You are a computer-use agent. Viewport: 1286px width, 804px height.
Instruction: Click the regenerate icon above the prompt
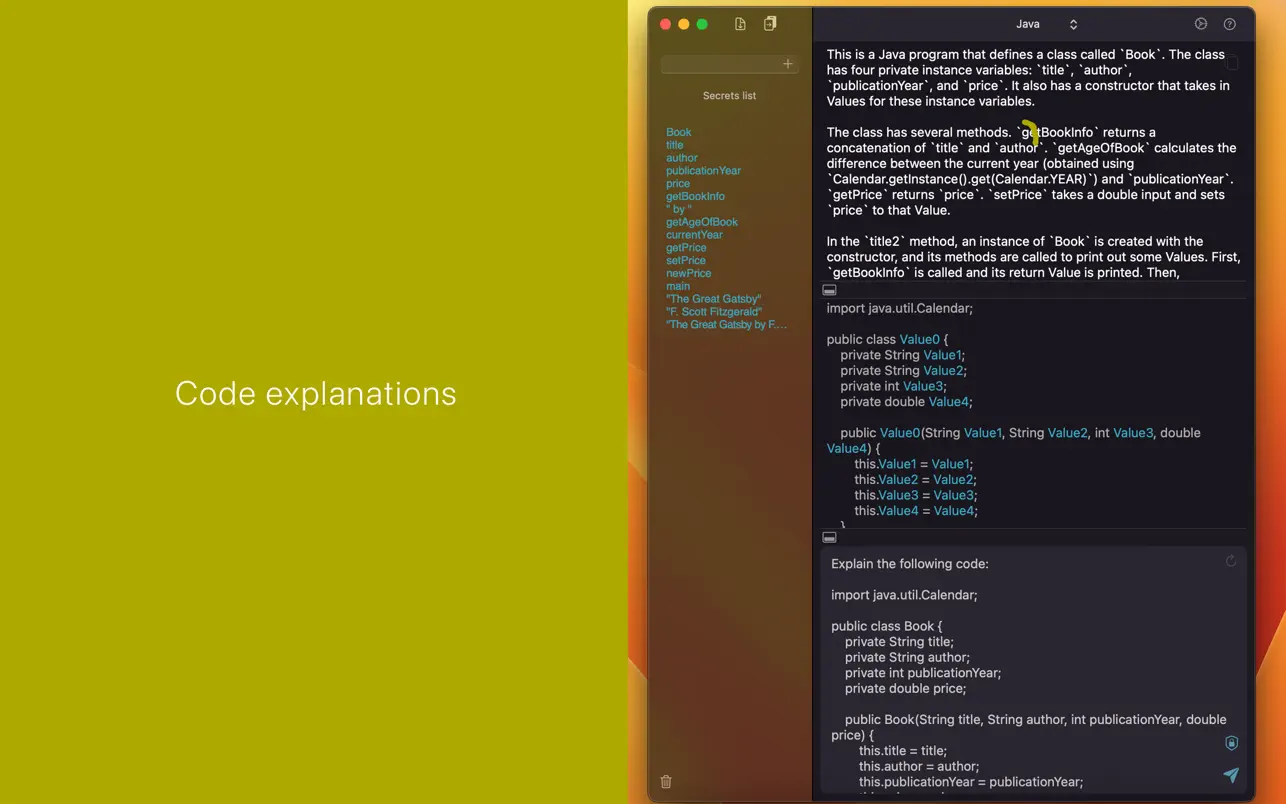pos(1231,561)
